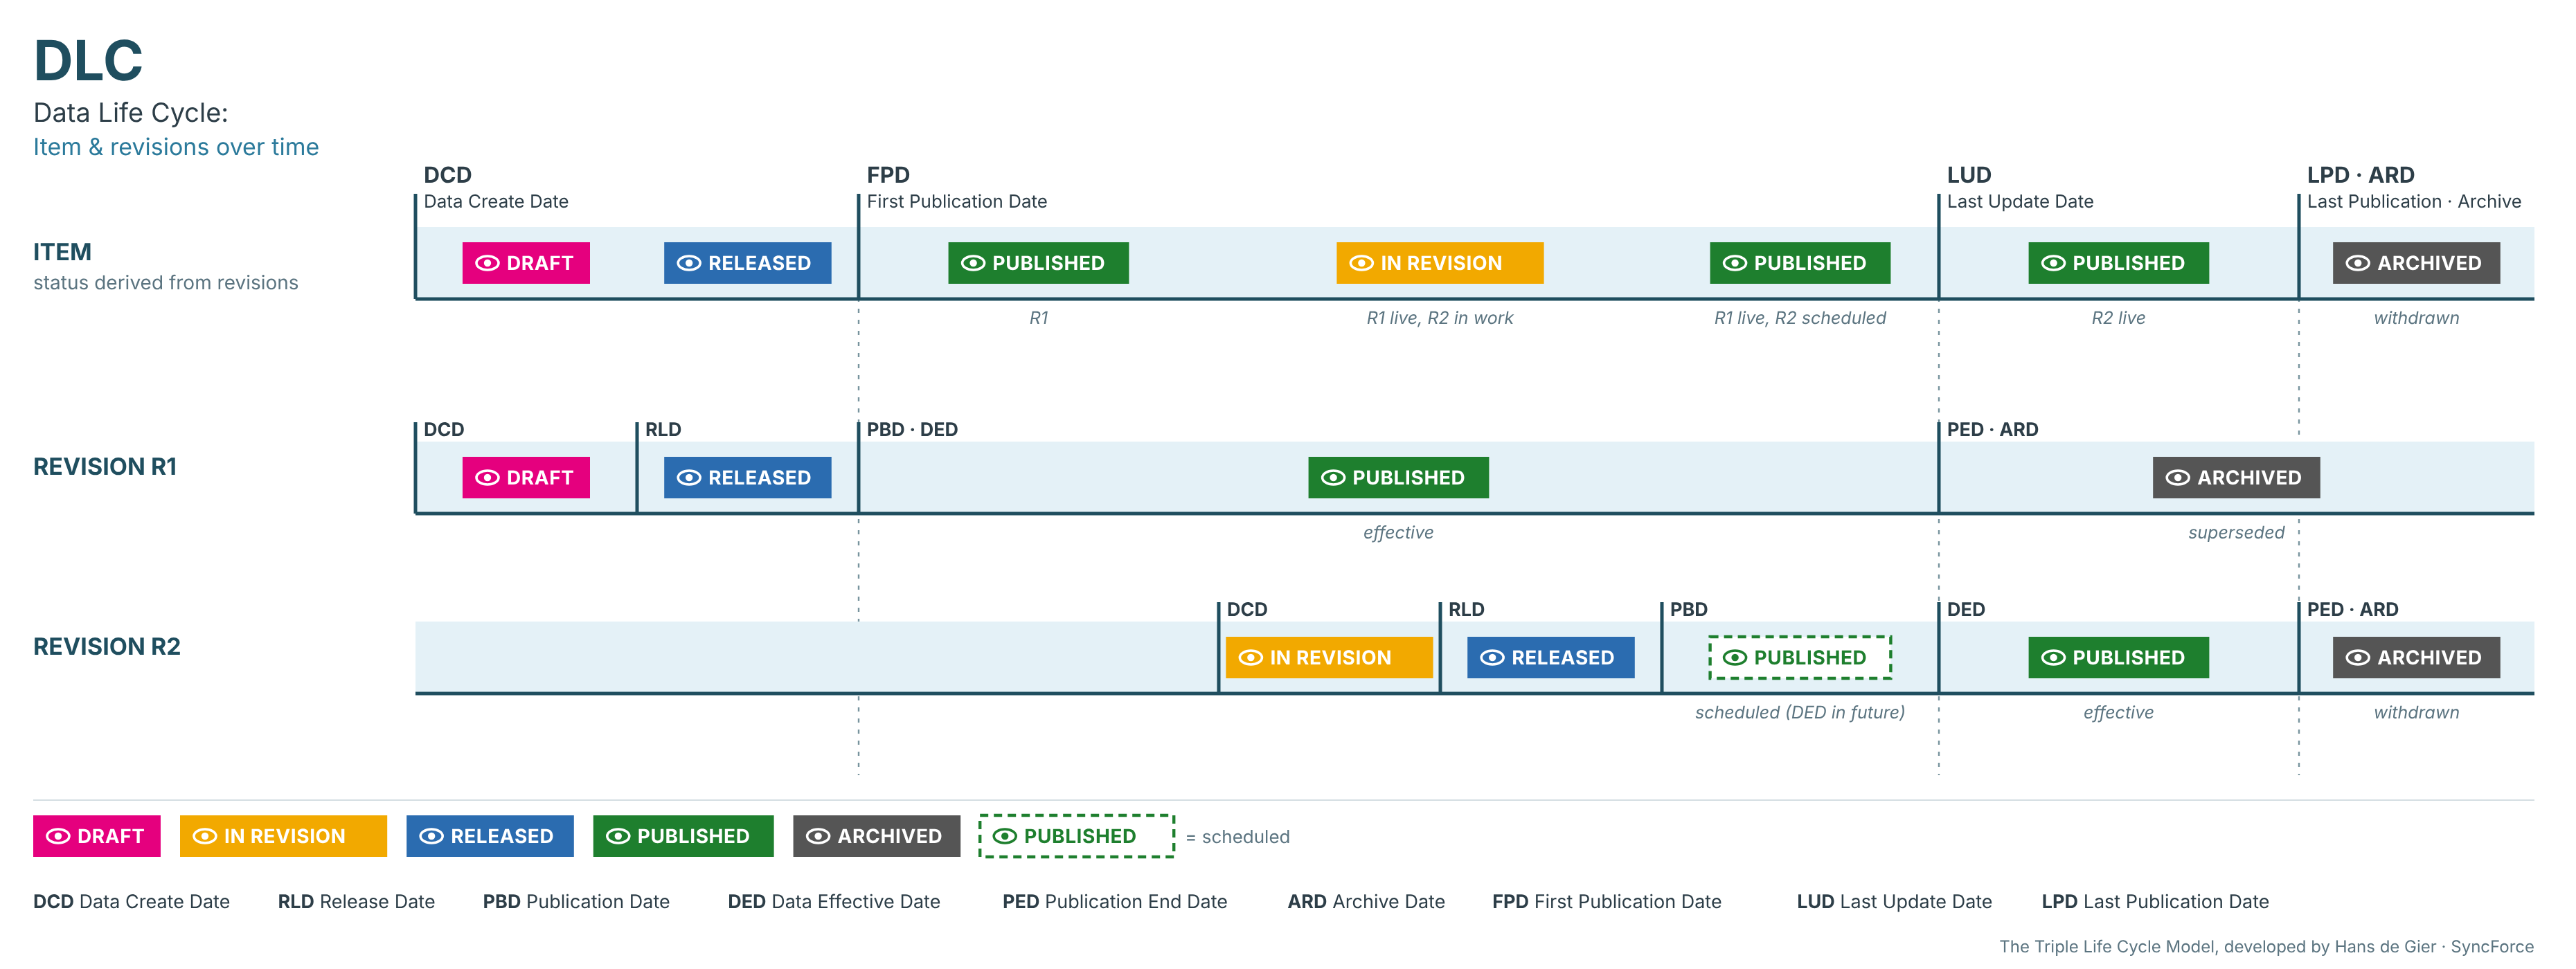The width and height of the screenshot is (2576, 969).
Task: Click the FPD First Publication Date marker header
Action: 956,188
